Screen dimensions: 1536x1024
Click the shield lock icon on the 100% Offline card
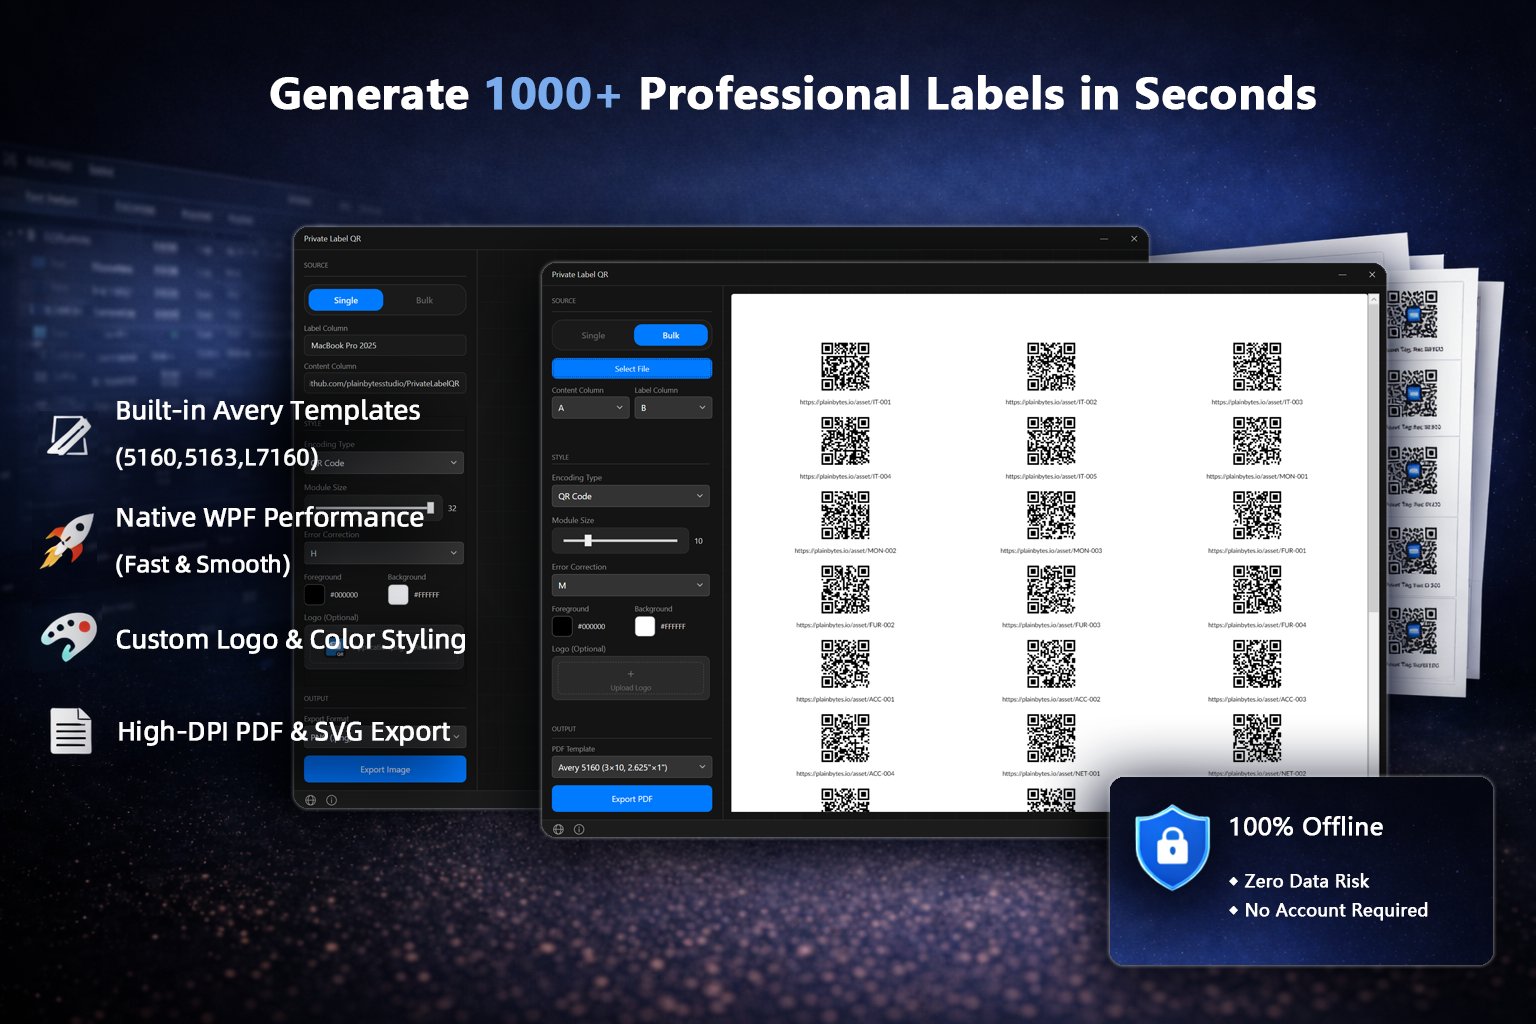pyautogui.click(x=1171, y=848)
